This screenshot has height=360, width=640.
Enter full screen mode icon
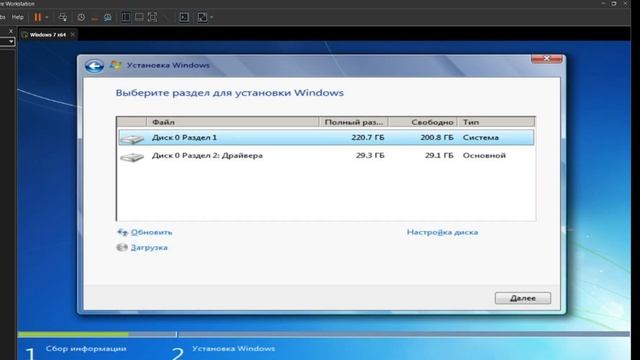point(152,17)
